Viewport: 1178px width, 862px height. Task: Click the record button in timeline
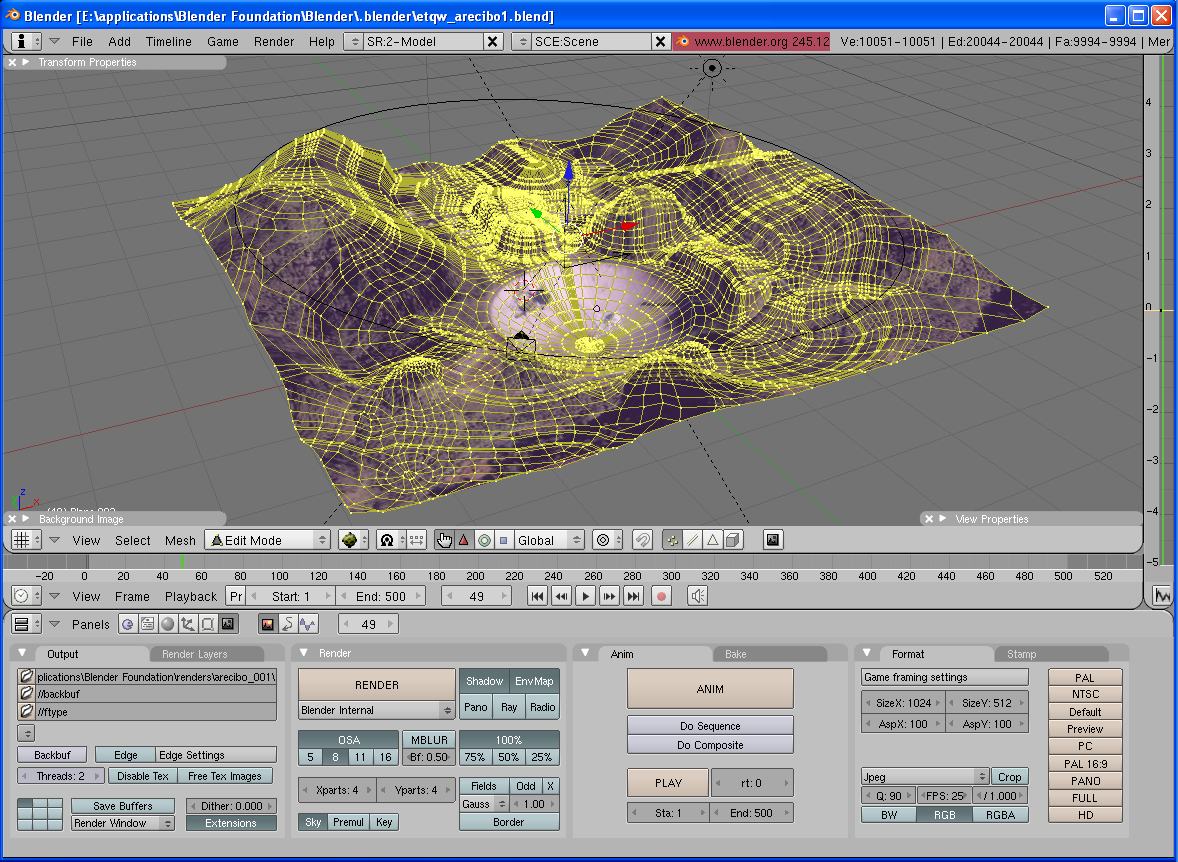click(x=661, y=596)
